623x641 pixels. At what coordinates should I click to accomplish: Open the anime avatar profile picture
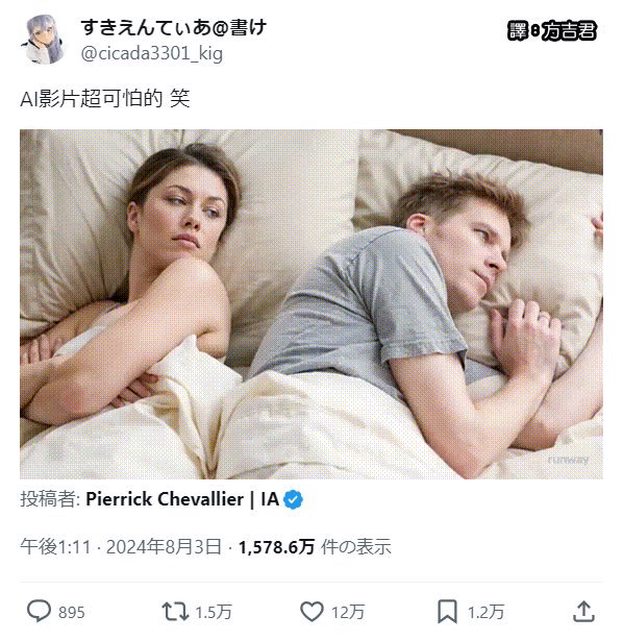tap(43, 40)
